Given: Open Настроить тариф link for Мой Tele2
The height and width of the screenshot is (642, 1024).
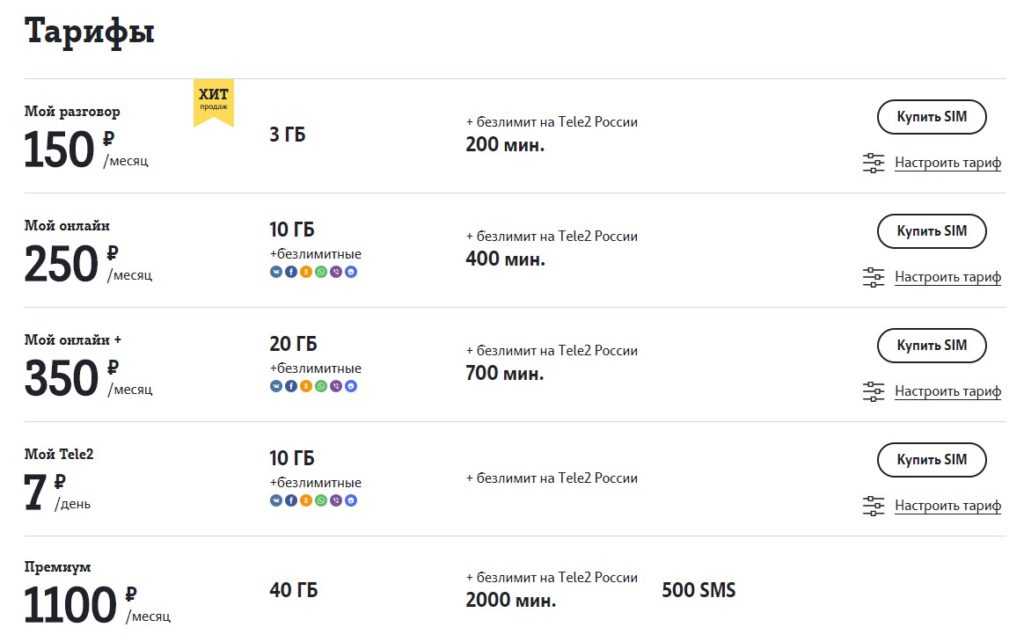Looking at the screenshot, I should [948, 506].
